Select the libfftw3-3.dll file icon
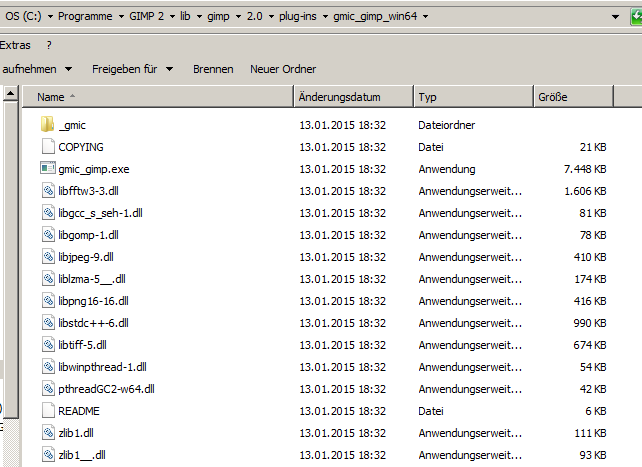The height and width of the screenshot is (467, 642). point(48,191)
